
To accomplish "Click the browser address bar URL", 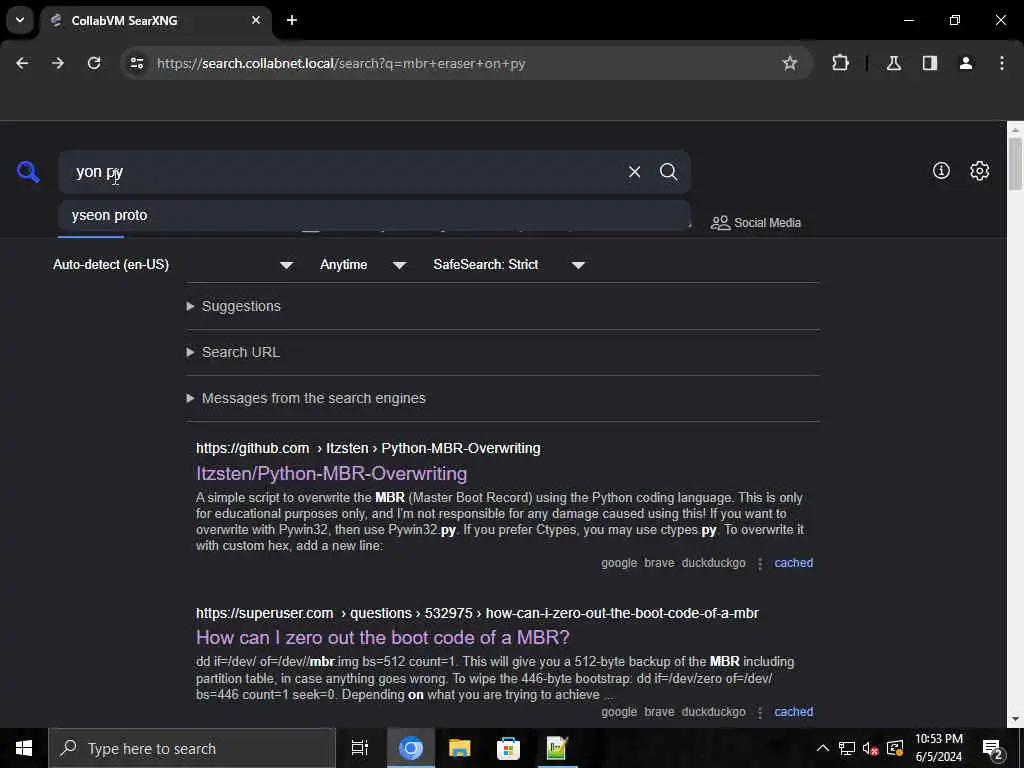I will (x=341, y=63).
